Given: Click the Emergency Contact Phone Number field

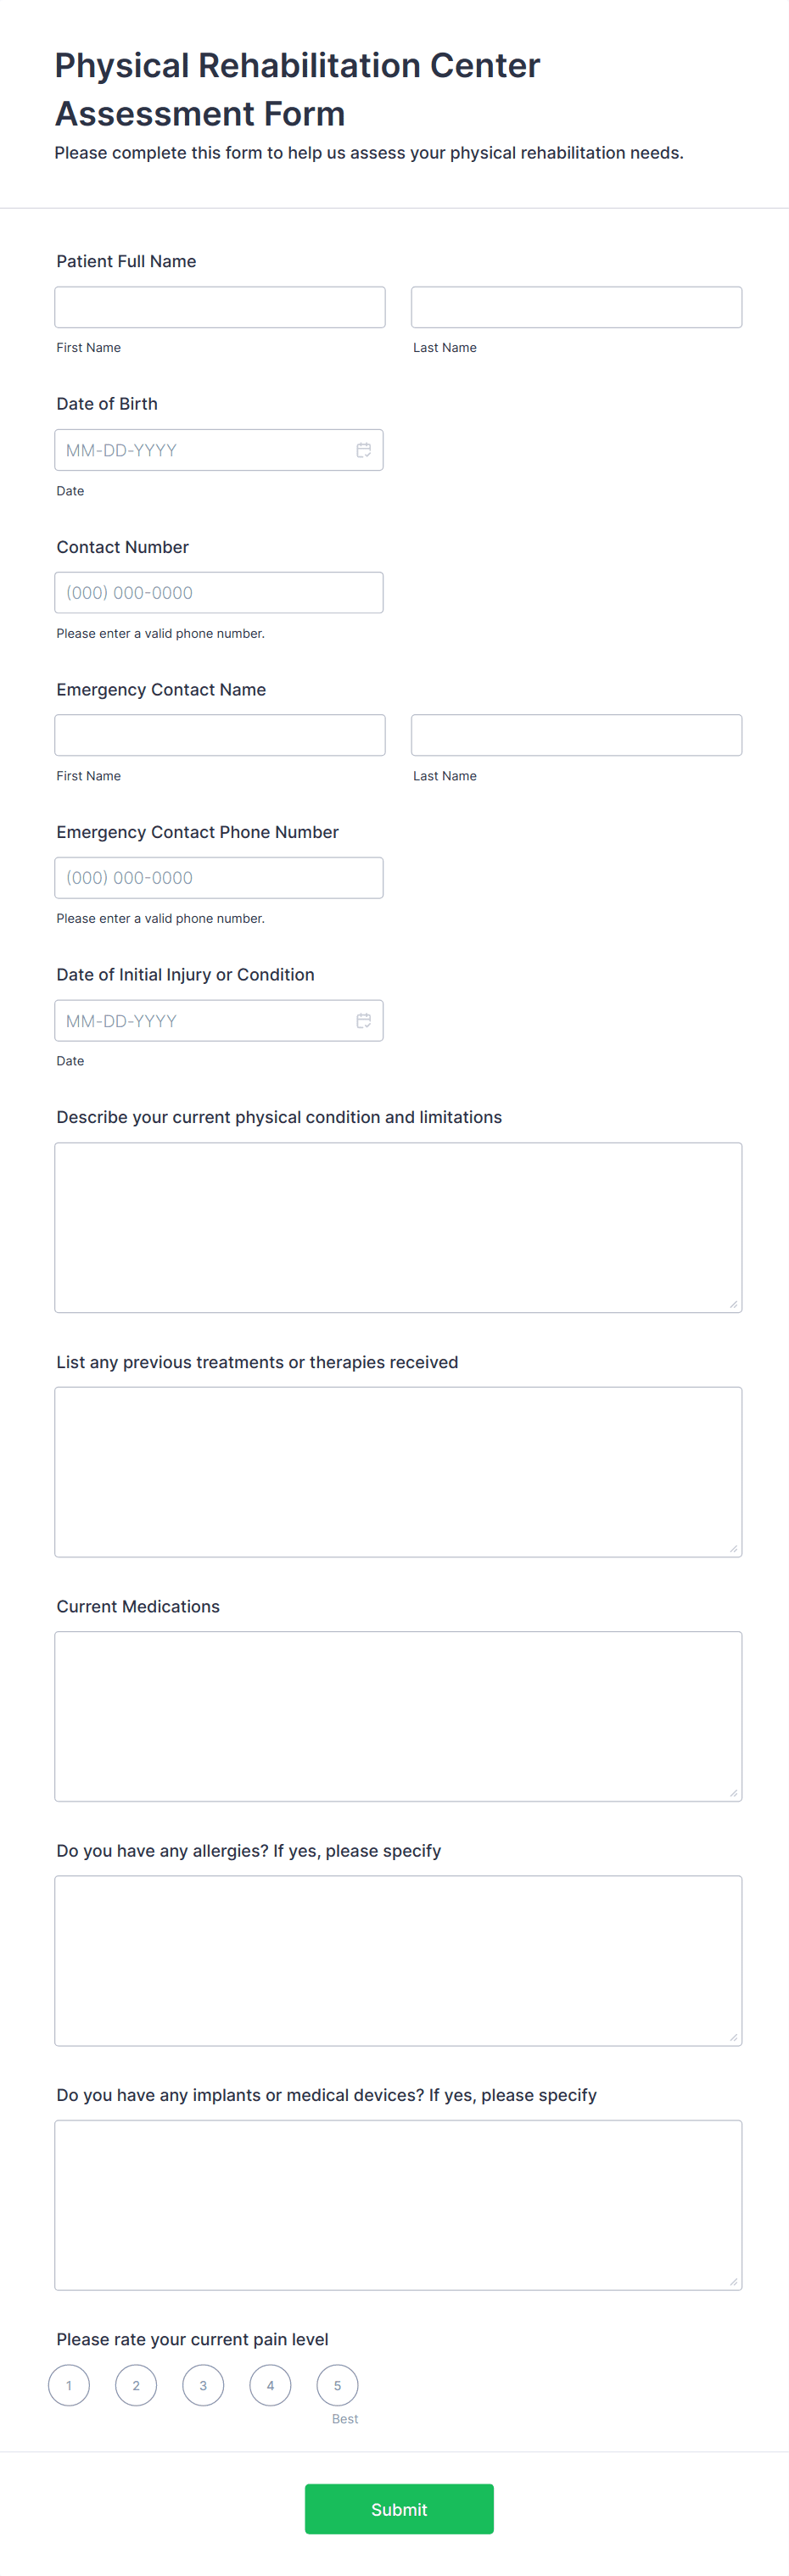Looking at the screenshot, I should pos(219,877).
